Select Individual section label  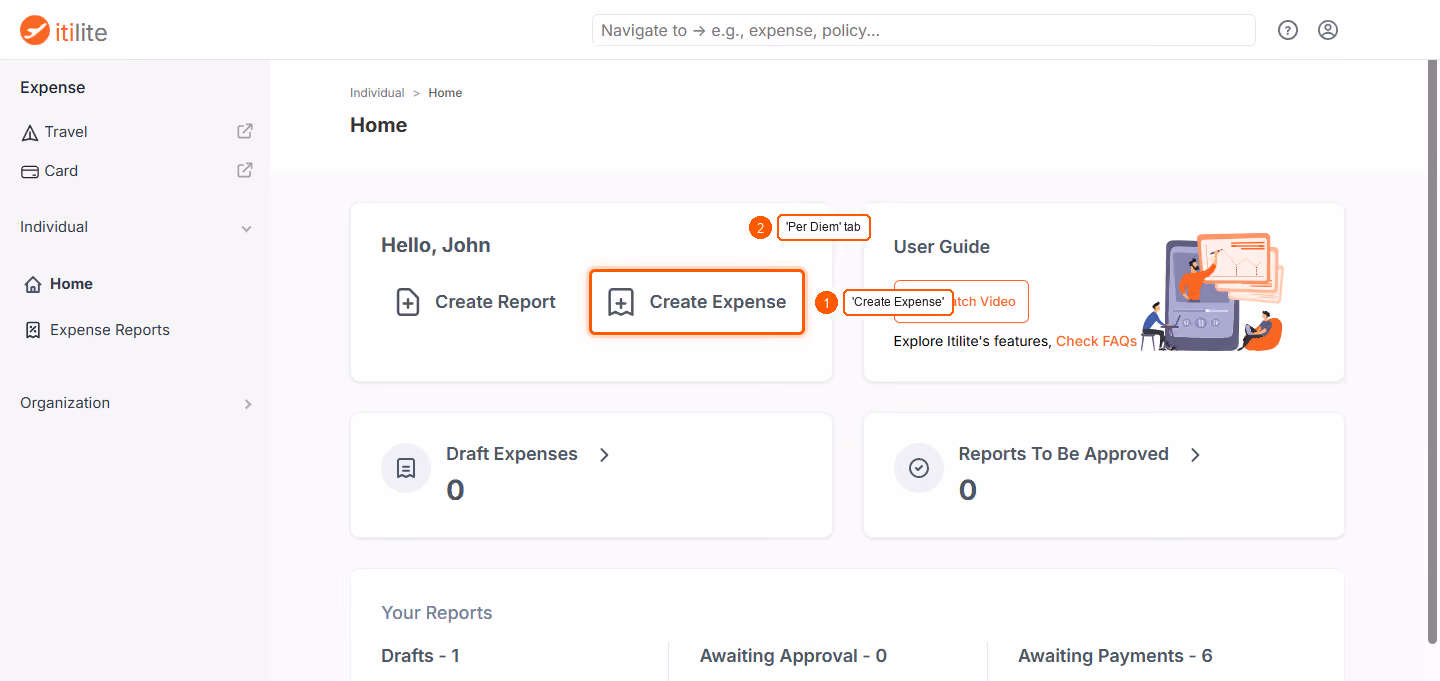[54, 227]
